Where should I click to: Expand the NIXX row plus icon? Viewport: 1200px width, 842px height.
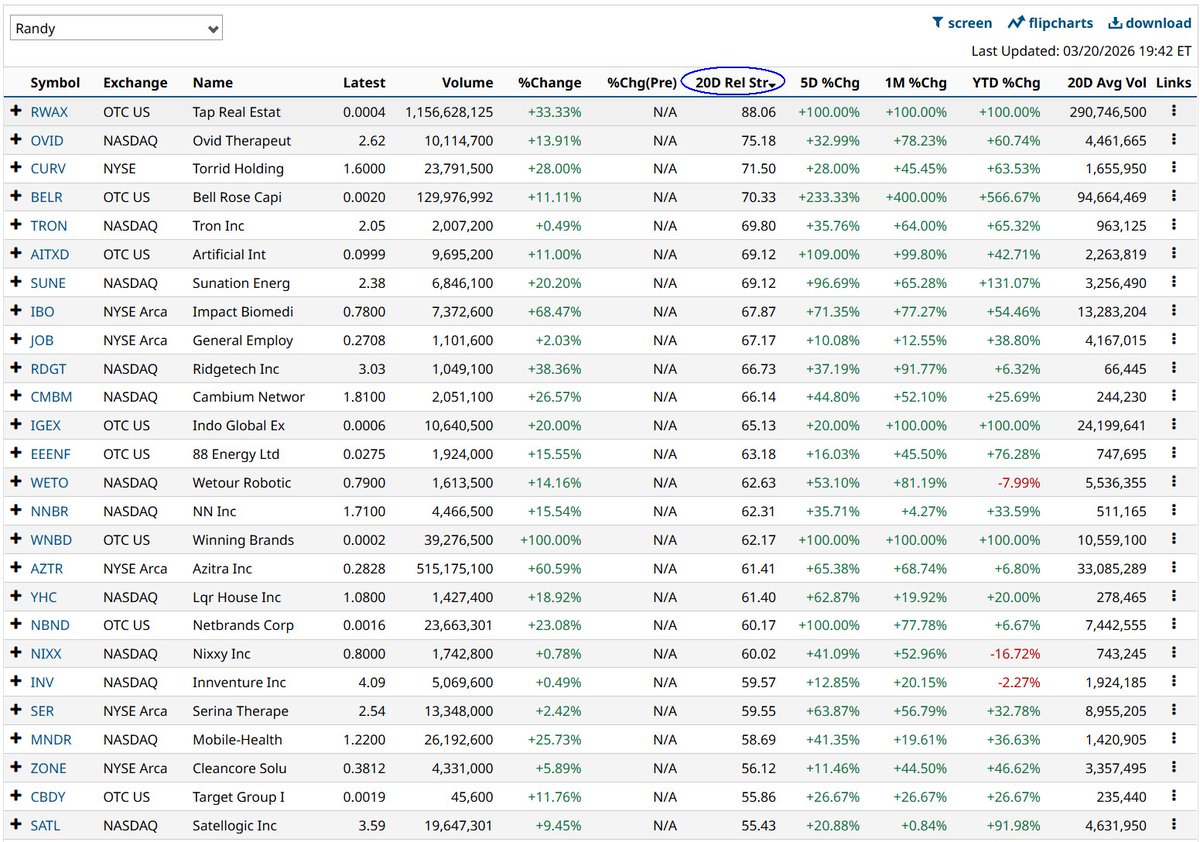[15, 654]
